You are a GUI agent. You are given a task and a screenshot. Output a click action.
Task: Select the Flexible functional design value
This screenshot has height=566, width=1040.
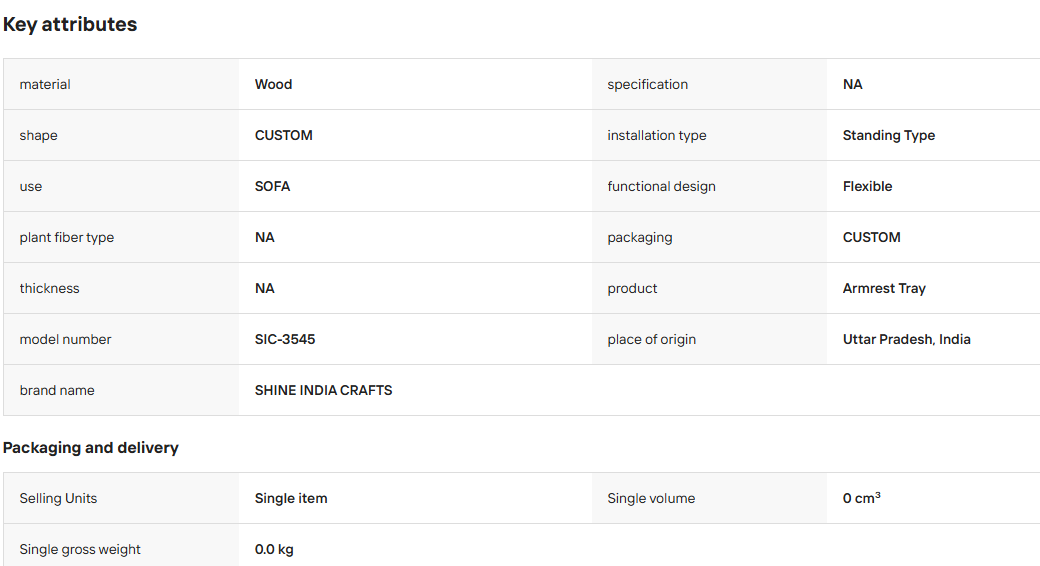[x=867, y=186]
